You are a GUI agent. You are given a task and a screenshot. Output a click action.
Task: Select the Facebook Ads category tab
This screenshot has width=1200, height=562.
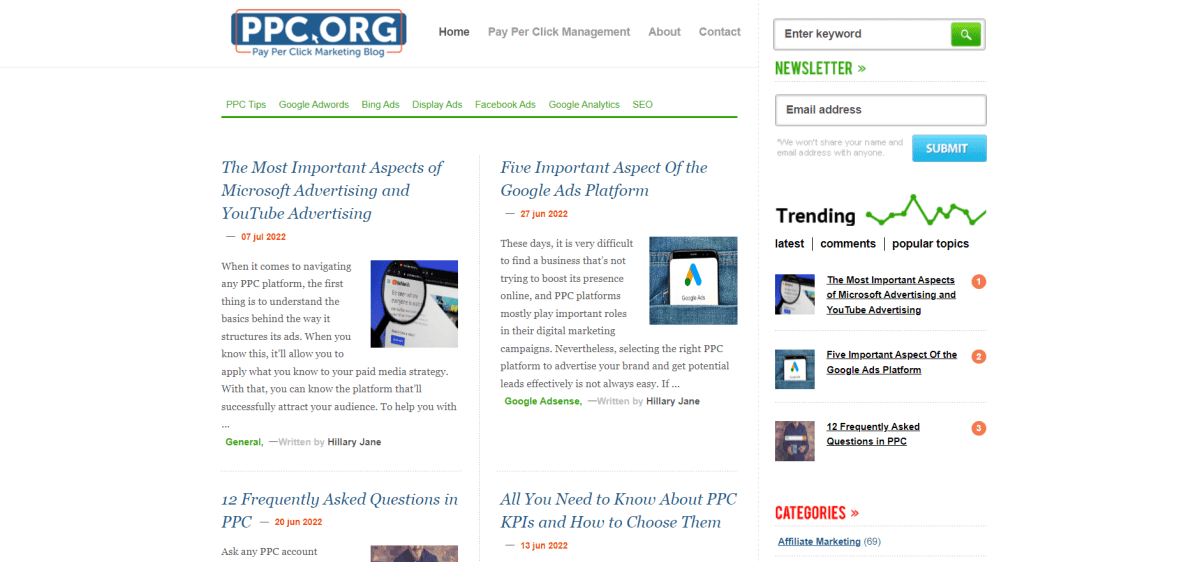click(x=505, y=104)
